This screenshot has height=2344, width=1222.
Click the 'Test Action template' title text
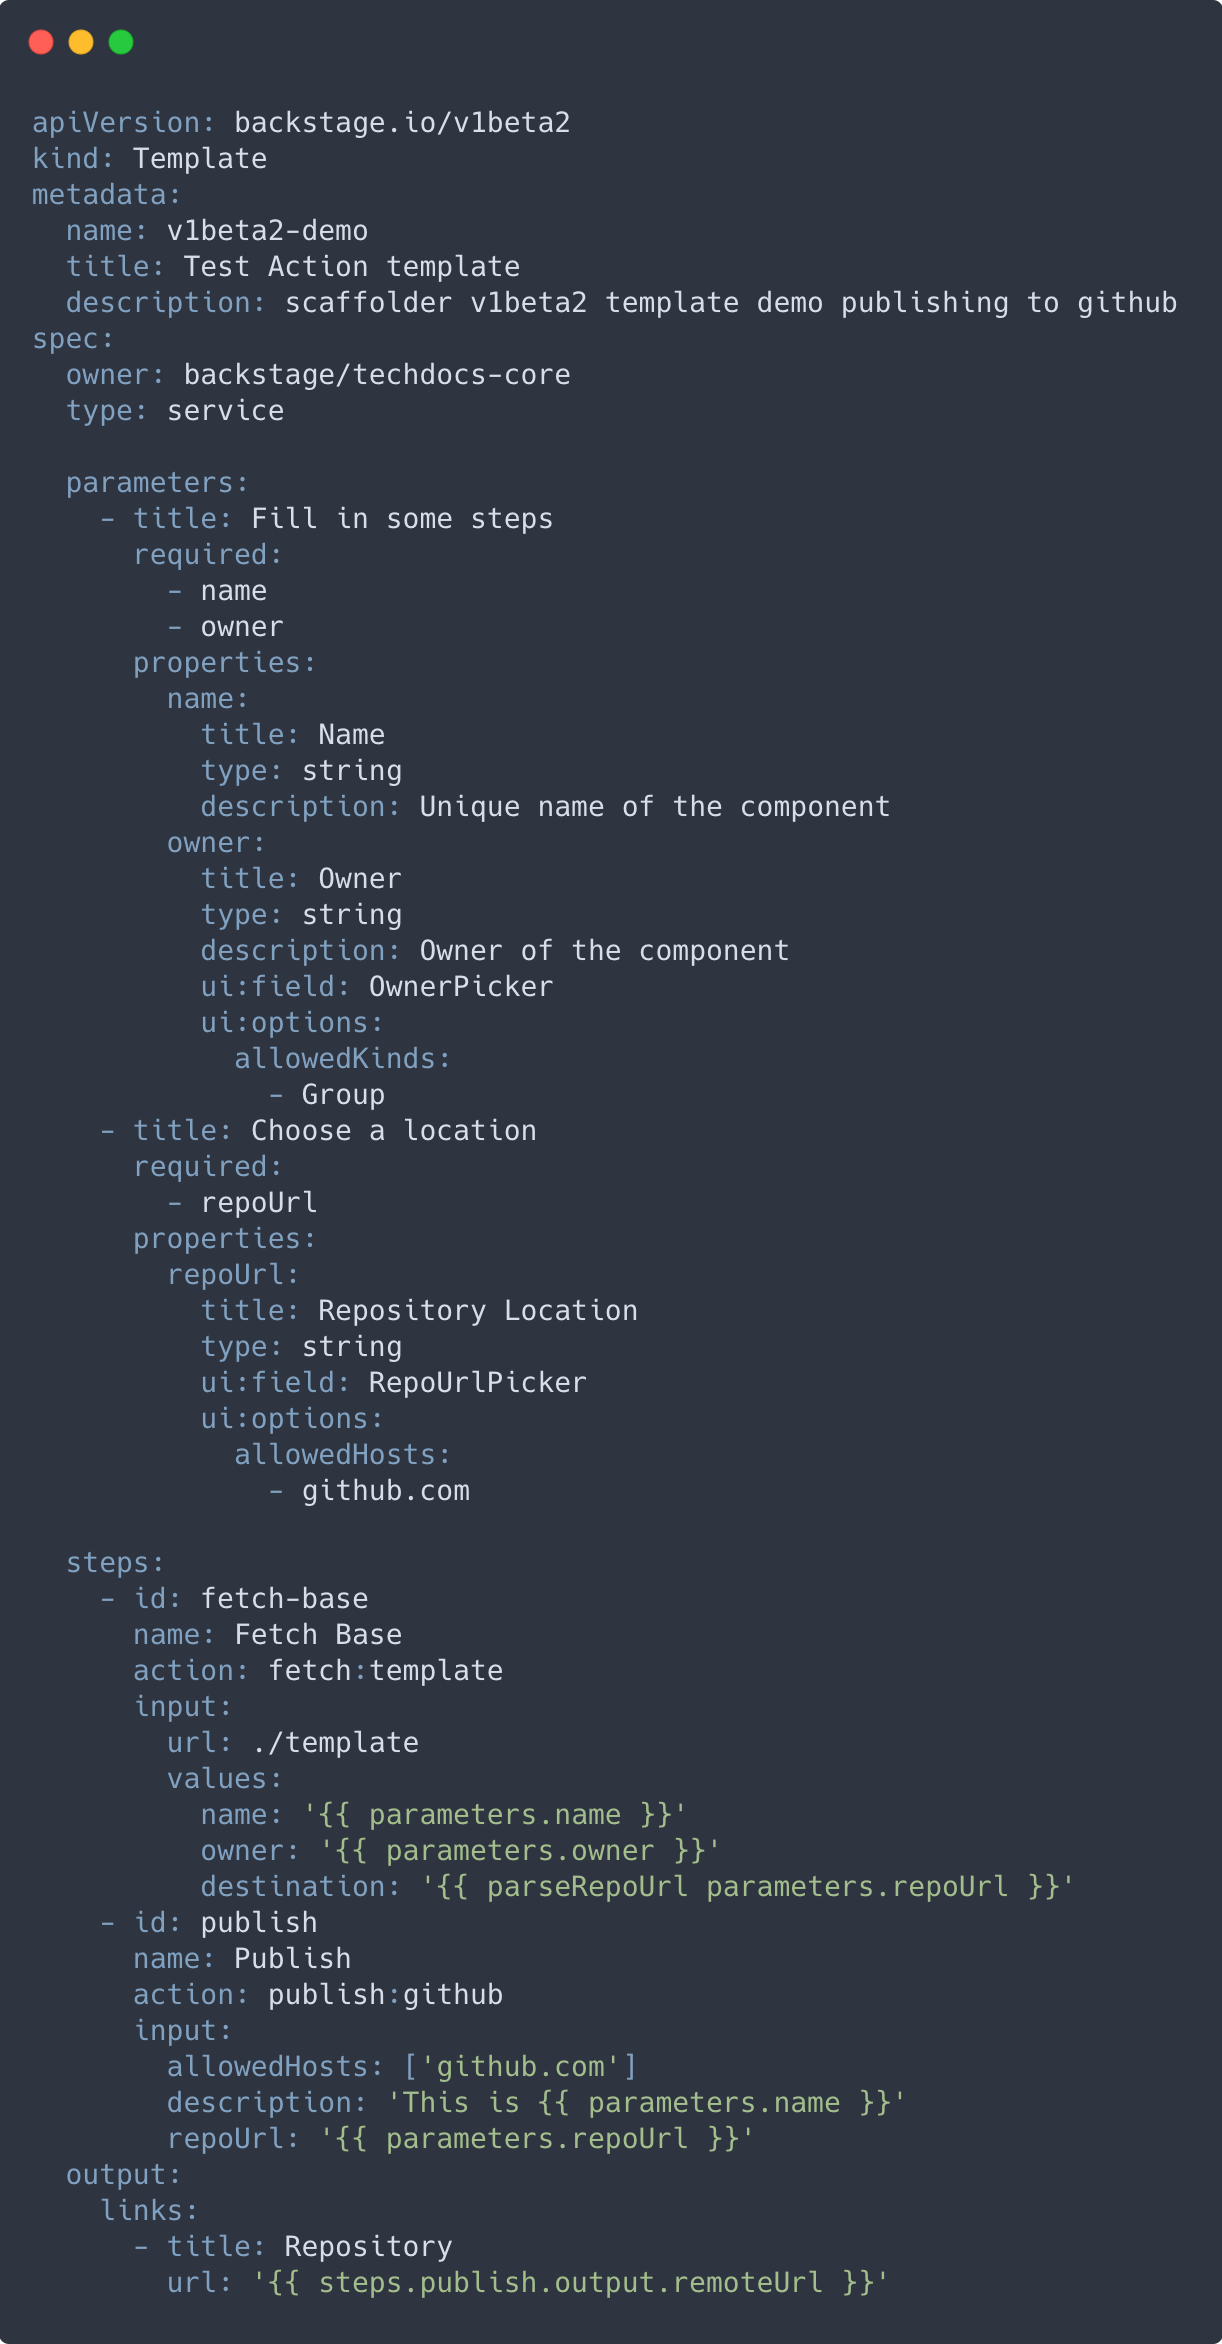[x=351, y=267]
